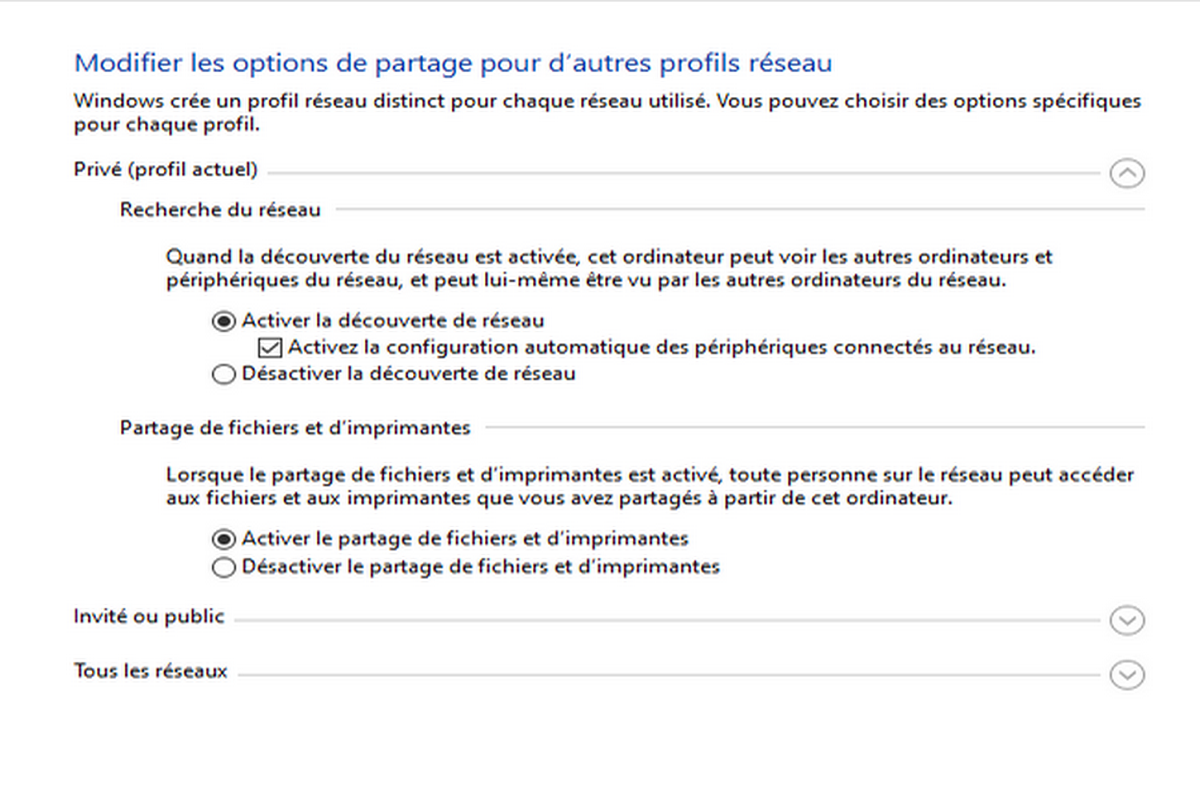Select the Activer la découverte de réseau radio button
The height and width of the screenshot is (800, 1200).
point(223,321)
